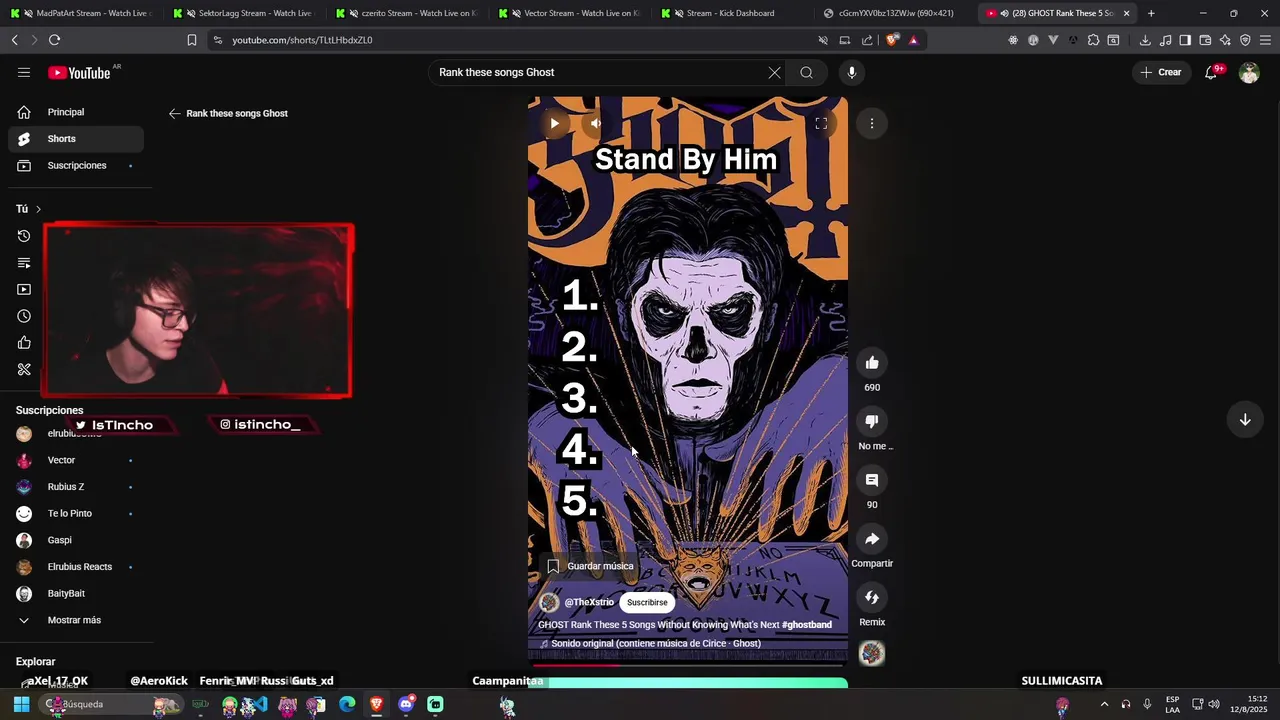Go to next Short with down arrow
Screen dimensions: 1280x720
[x=1245, y=420]
